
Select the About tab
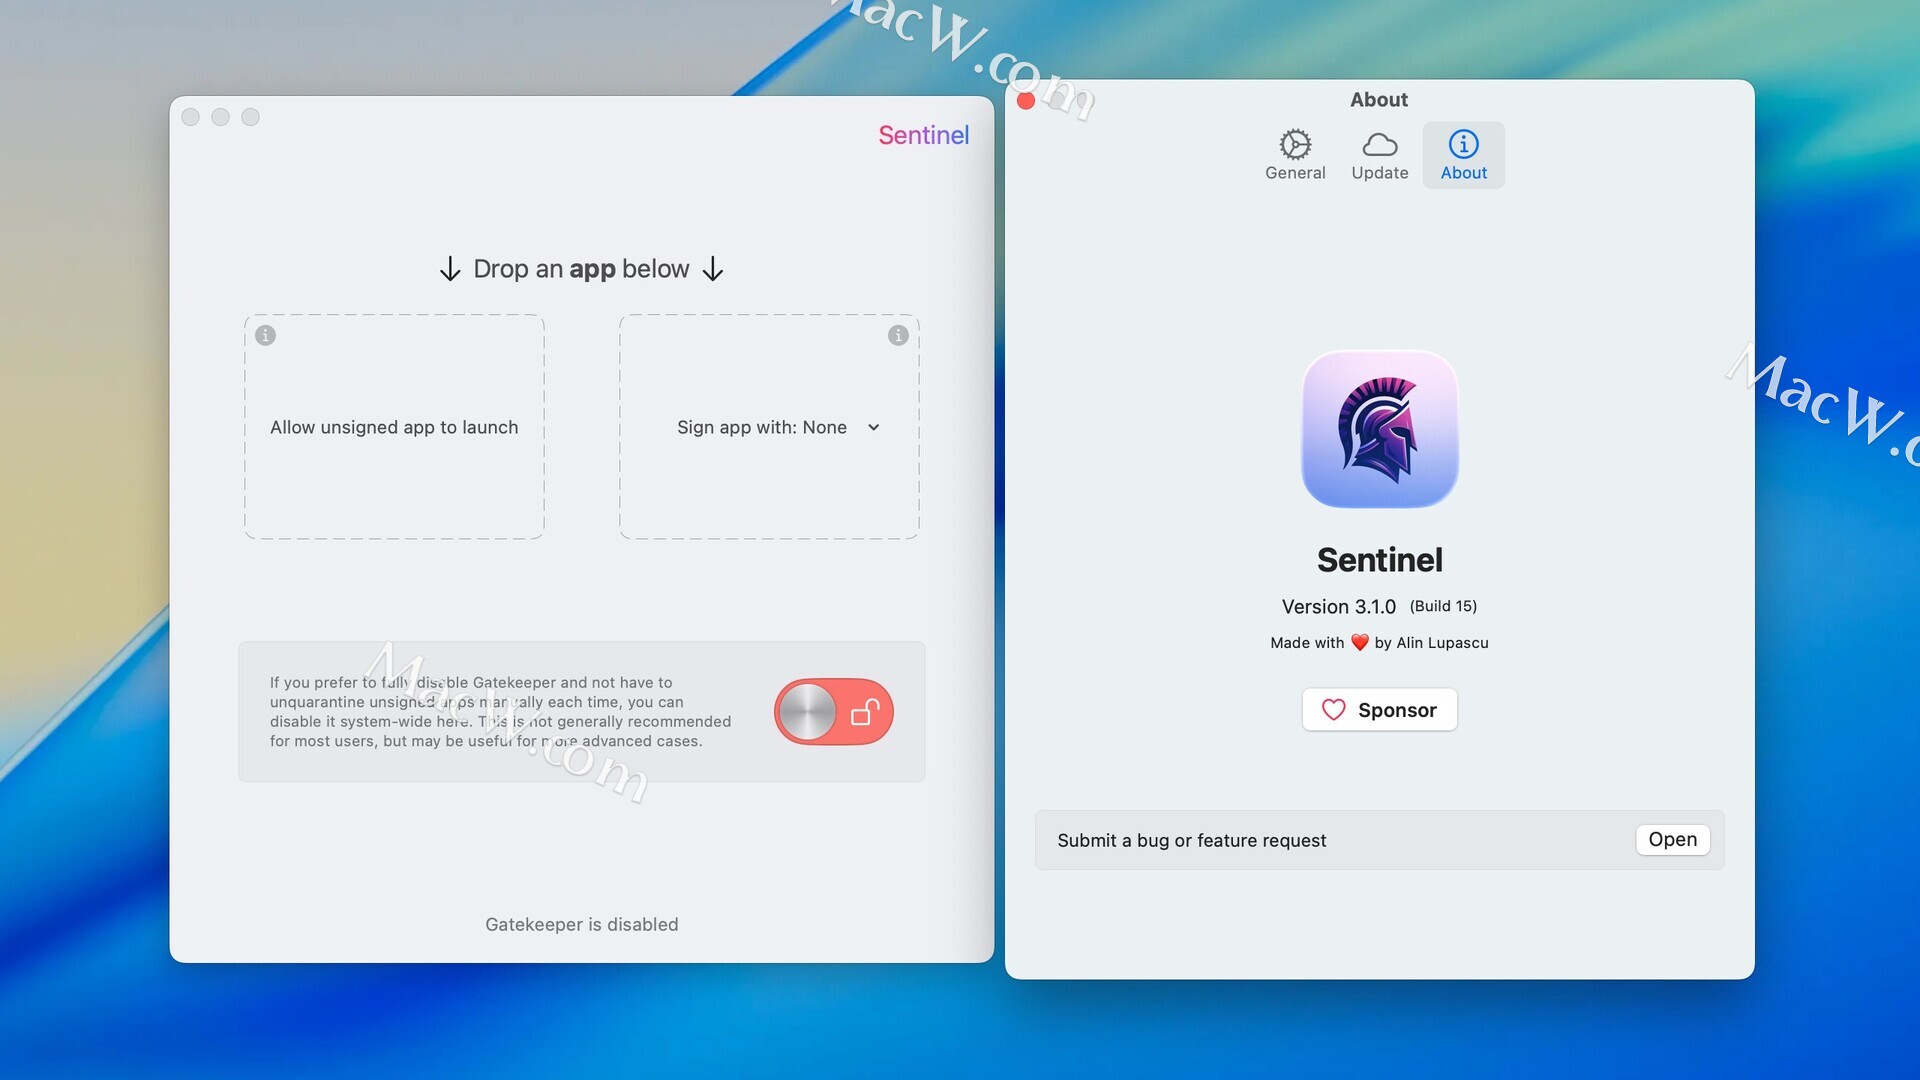click(1464, 155)
